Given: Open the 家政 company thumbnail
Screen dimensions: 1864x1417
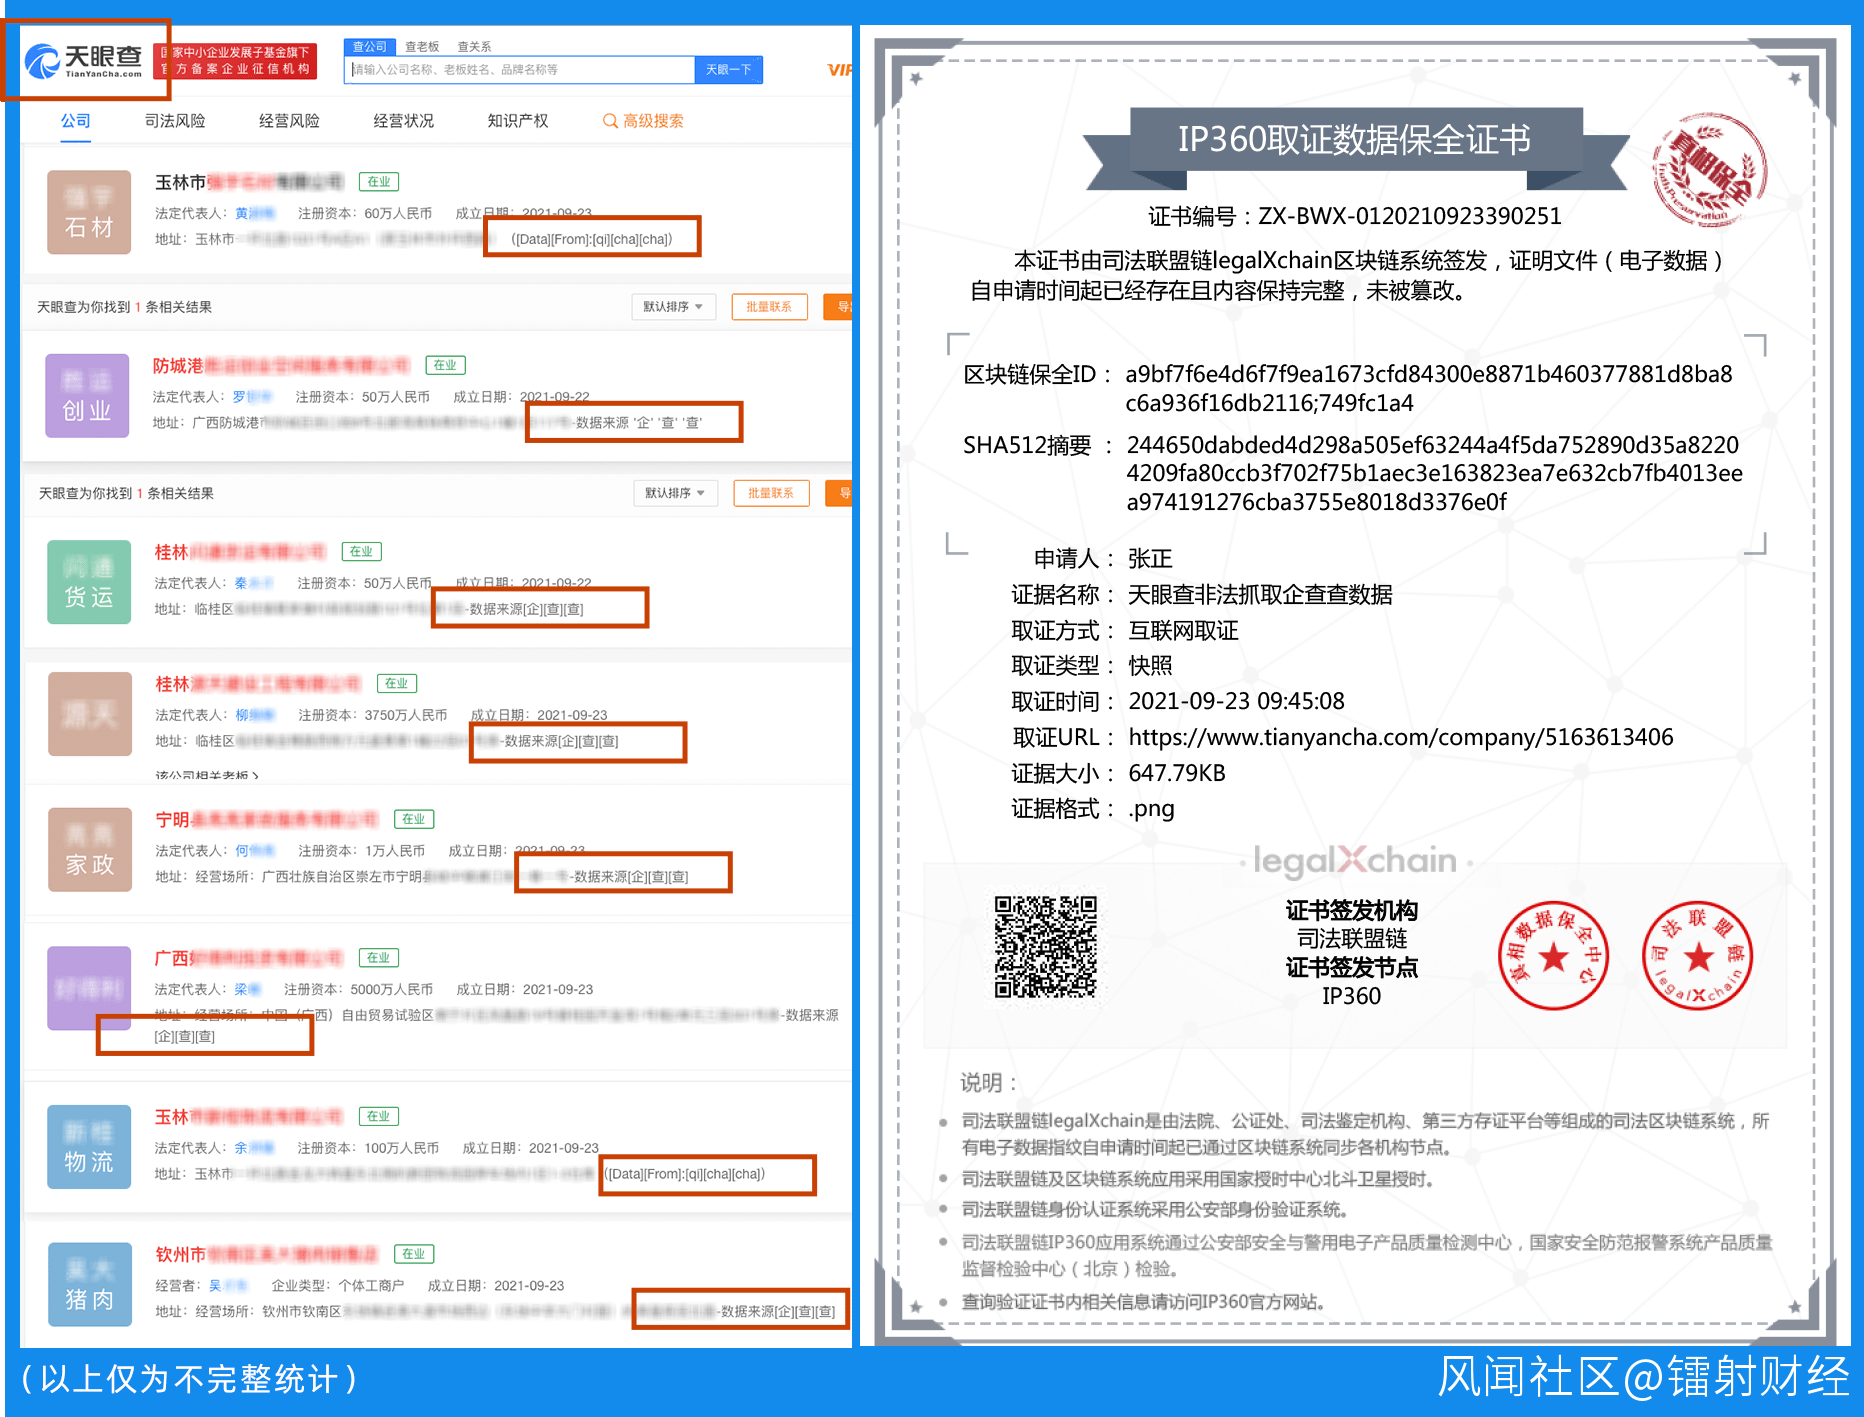Looking at the screenshot, I should [x=90, y=850].
